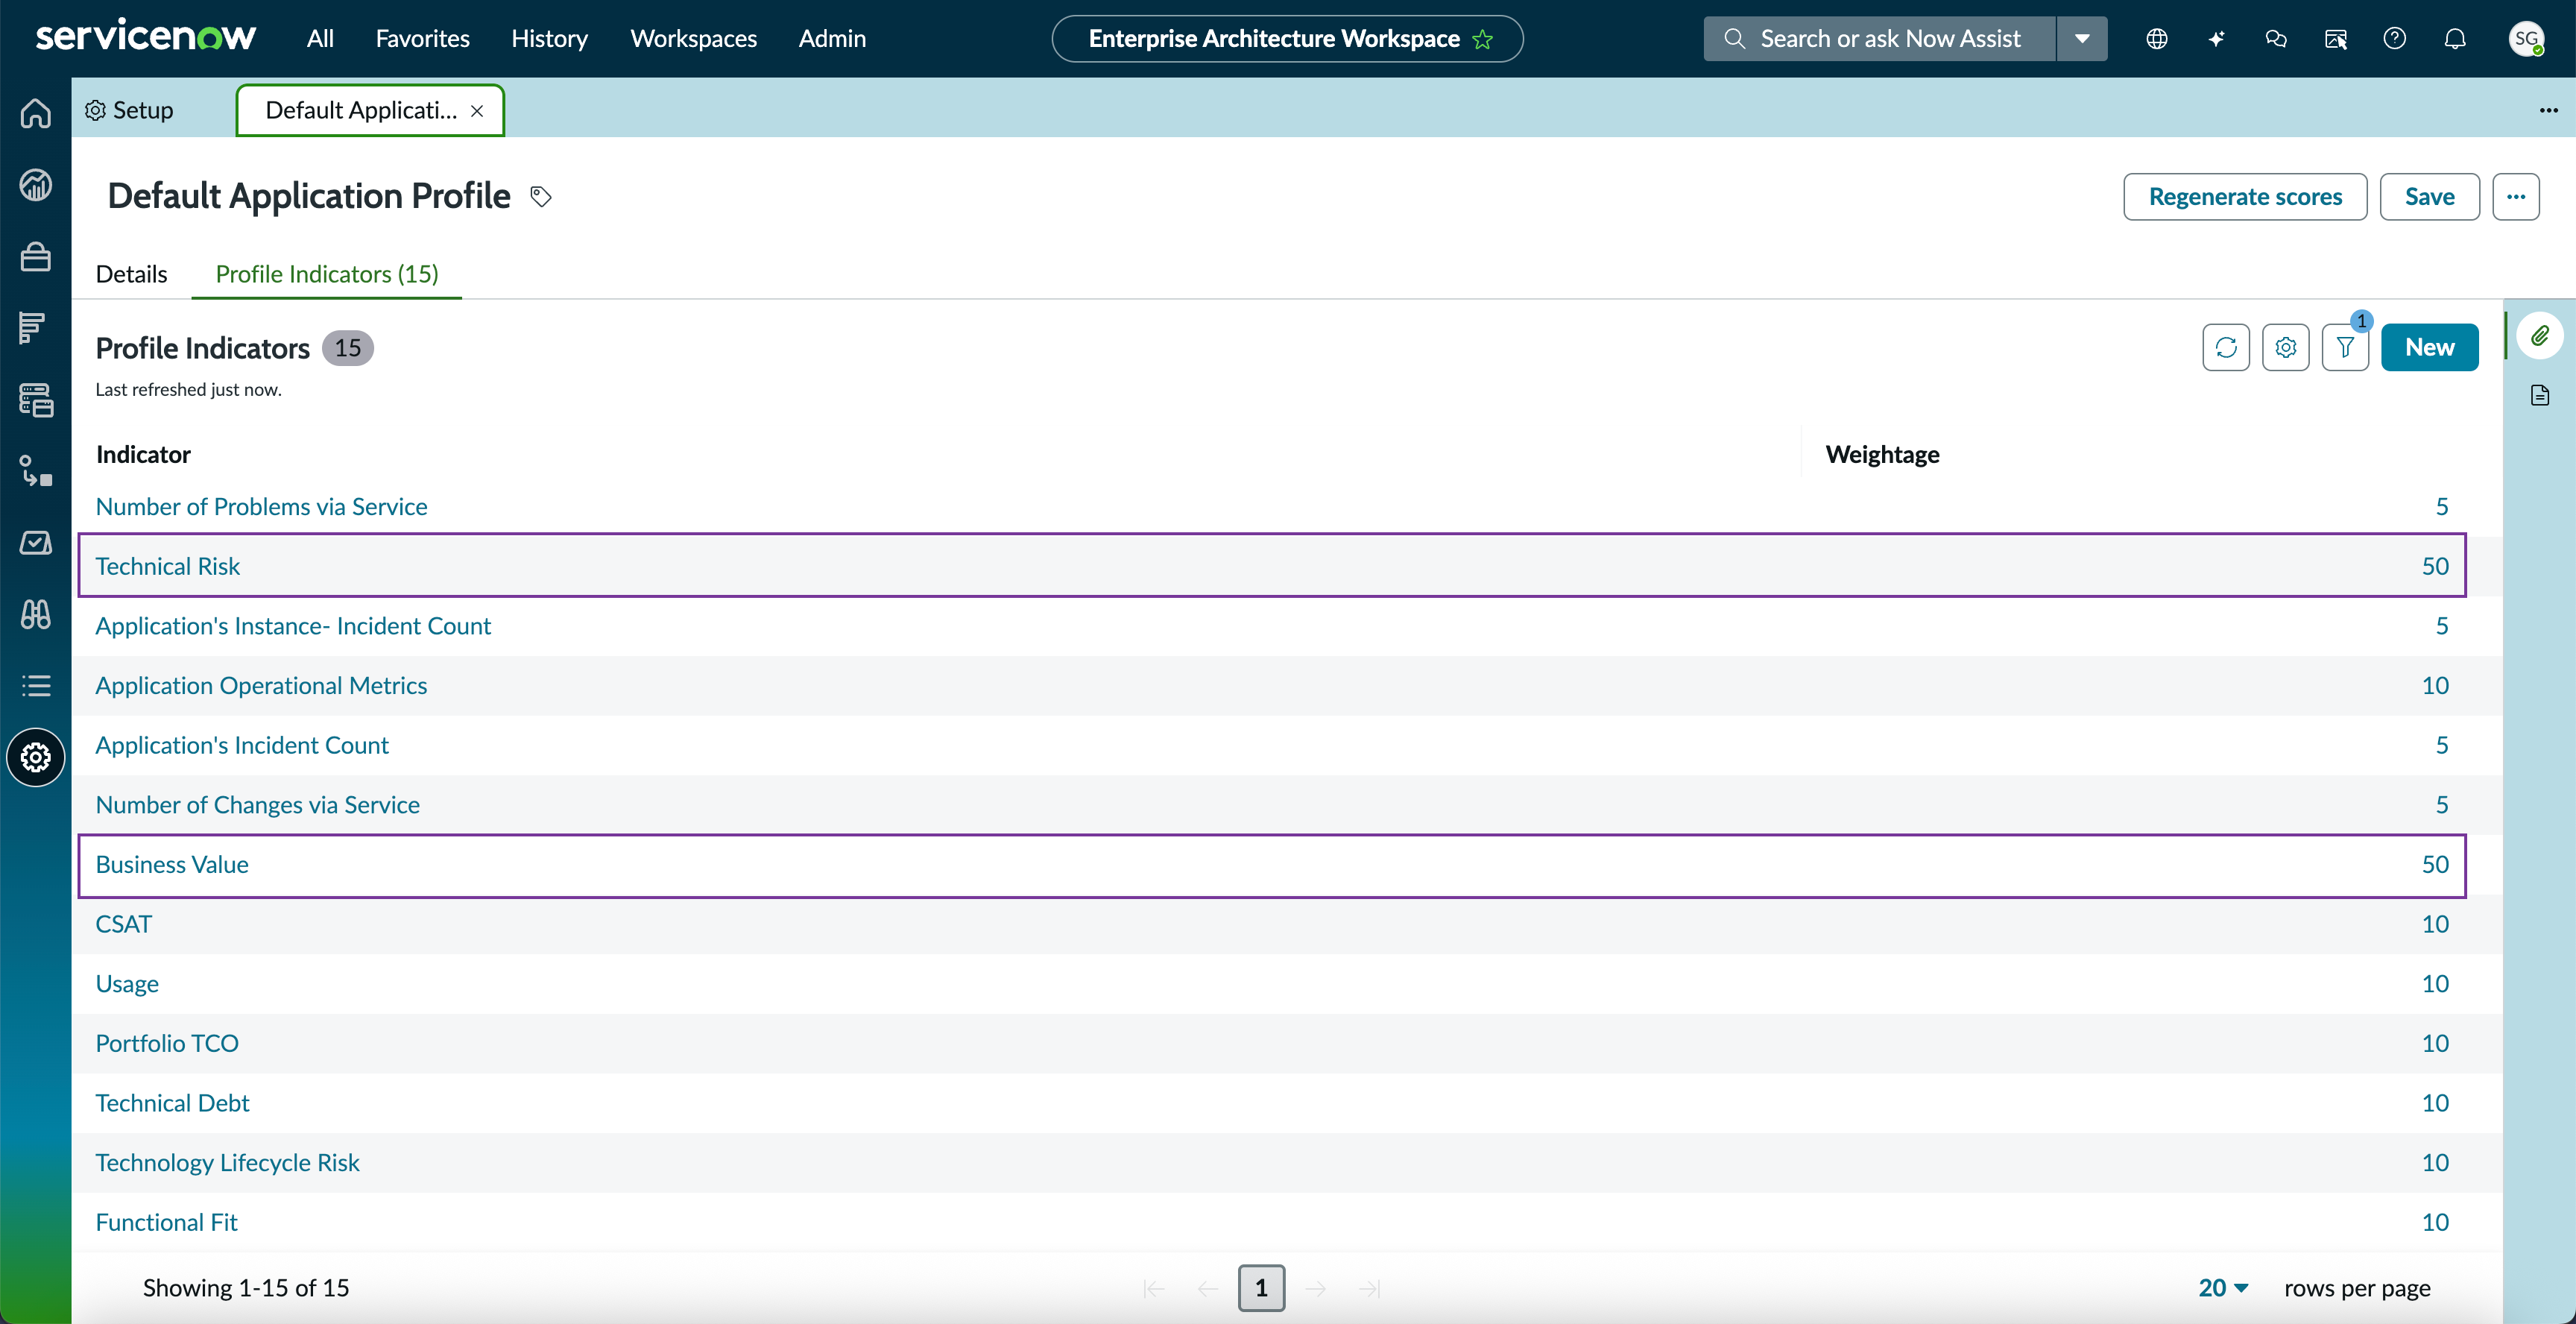Viewport: 2576px width, 1324px height.
Task: Click the home icon in left sidebar
Action: pos(36,113)
